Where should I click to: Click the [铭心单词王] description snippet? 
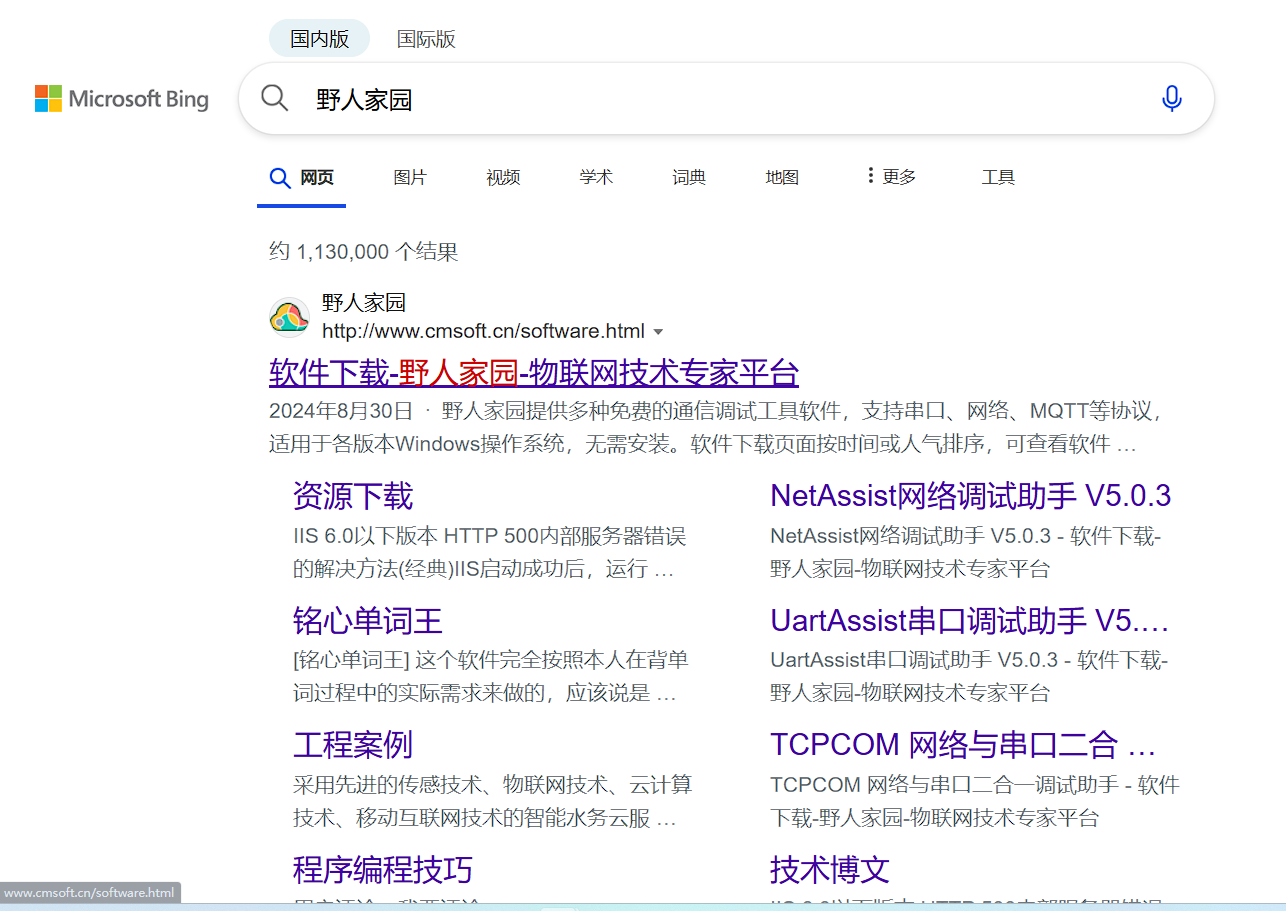(490, 677)
